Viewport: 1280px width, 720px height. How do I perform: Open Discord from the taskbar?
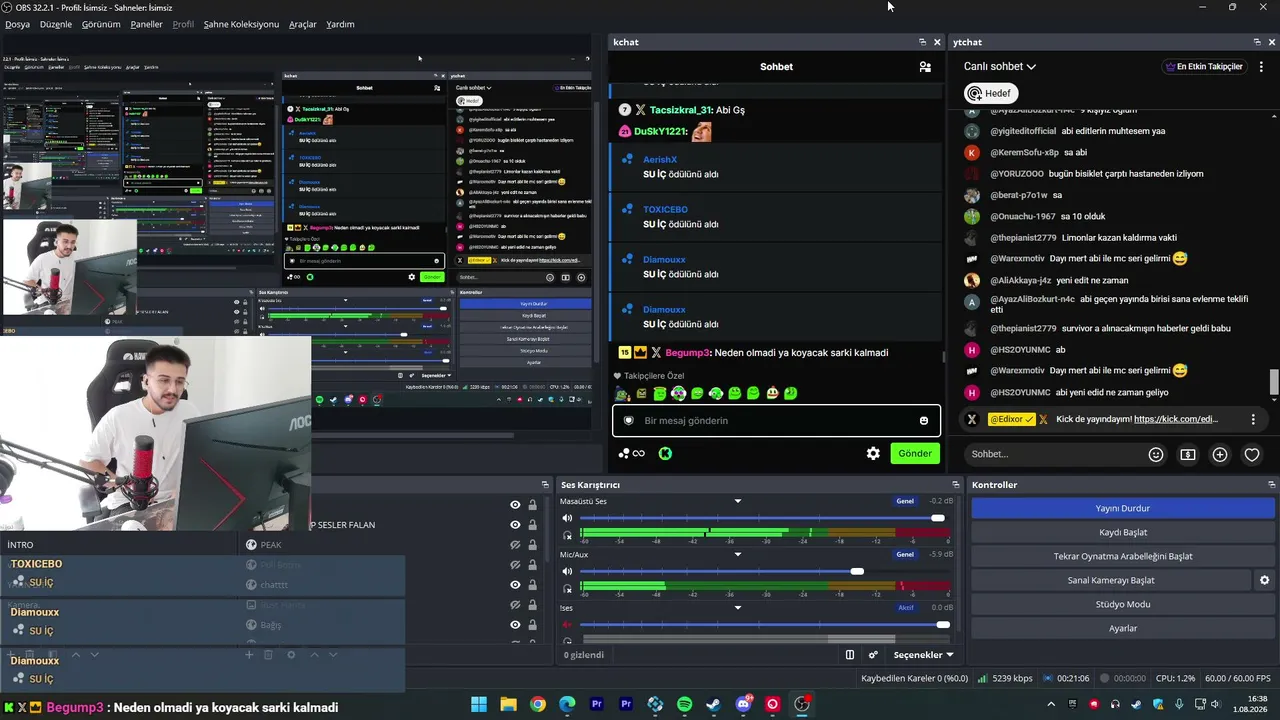pyautogui.click(x=743, y=704)
